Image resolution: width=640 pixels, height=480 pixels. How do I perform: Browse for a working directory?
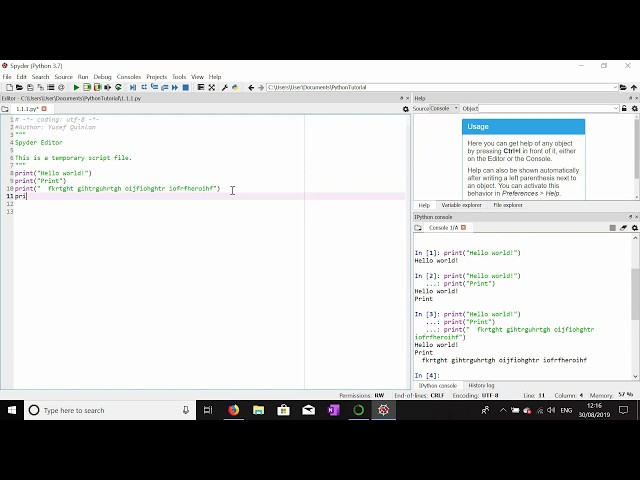623,87
